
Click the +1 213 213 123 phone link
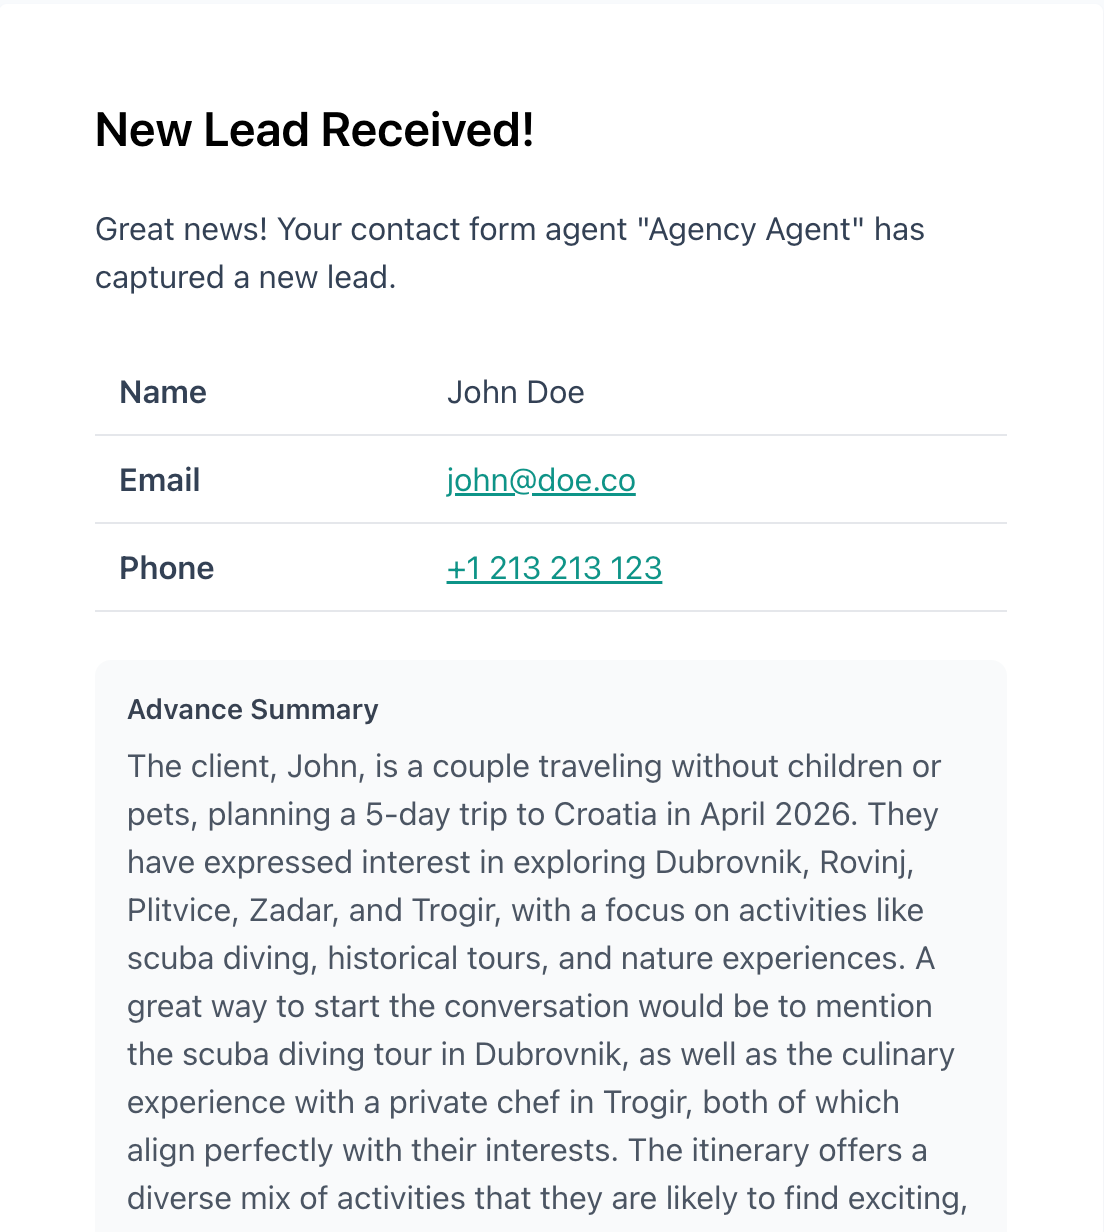coord(554,569)
